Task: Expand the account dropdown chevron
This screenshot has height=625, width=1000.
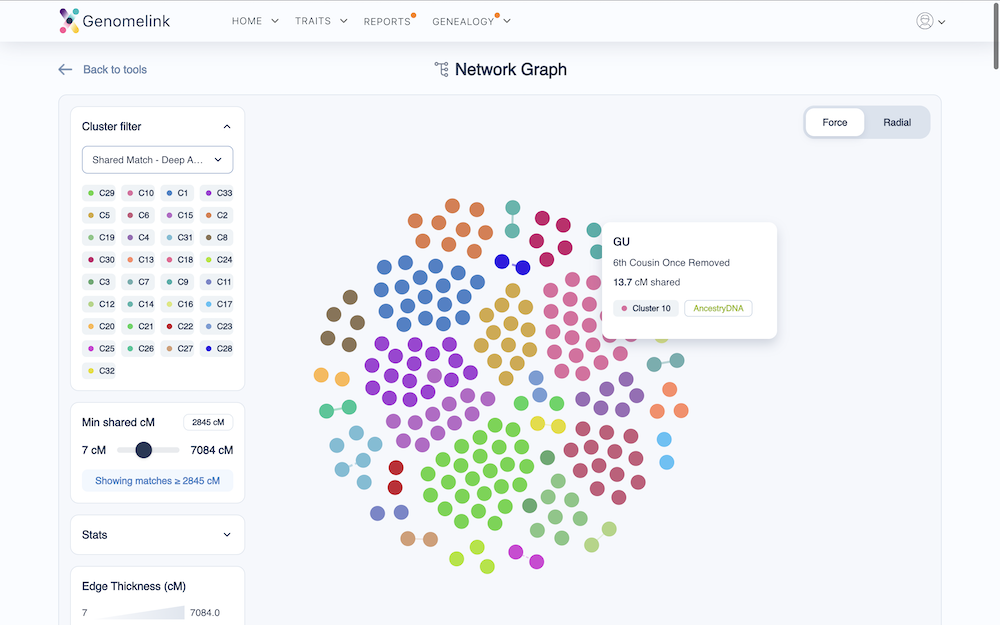Action: (x=941, y=22)
